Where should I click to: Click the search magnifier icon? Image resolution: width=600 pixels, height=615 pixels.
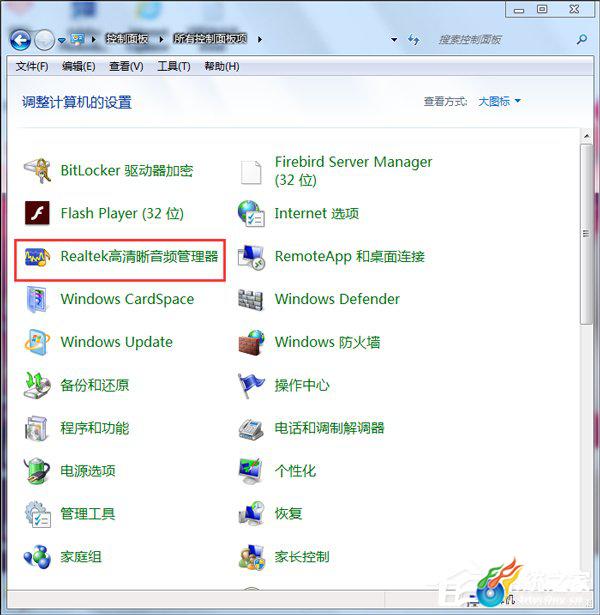tap(582, 39)
